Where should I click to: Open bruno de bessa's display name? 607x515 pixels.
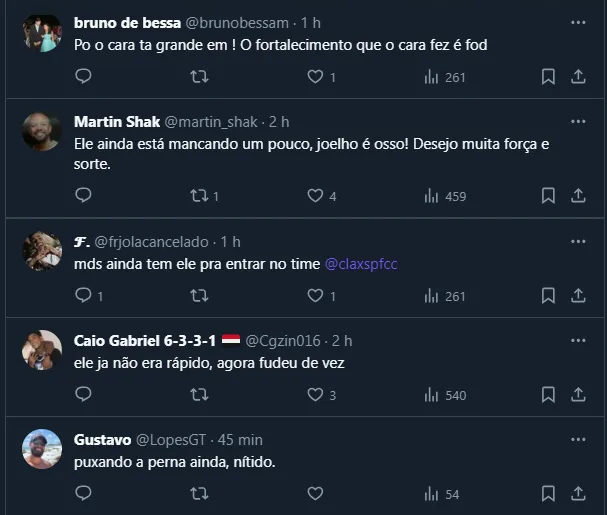129,22
